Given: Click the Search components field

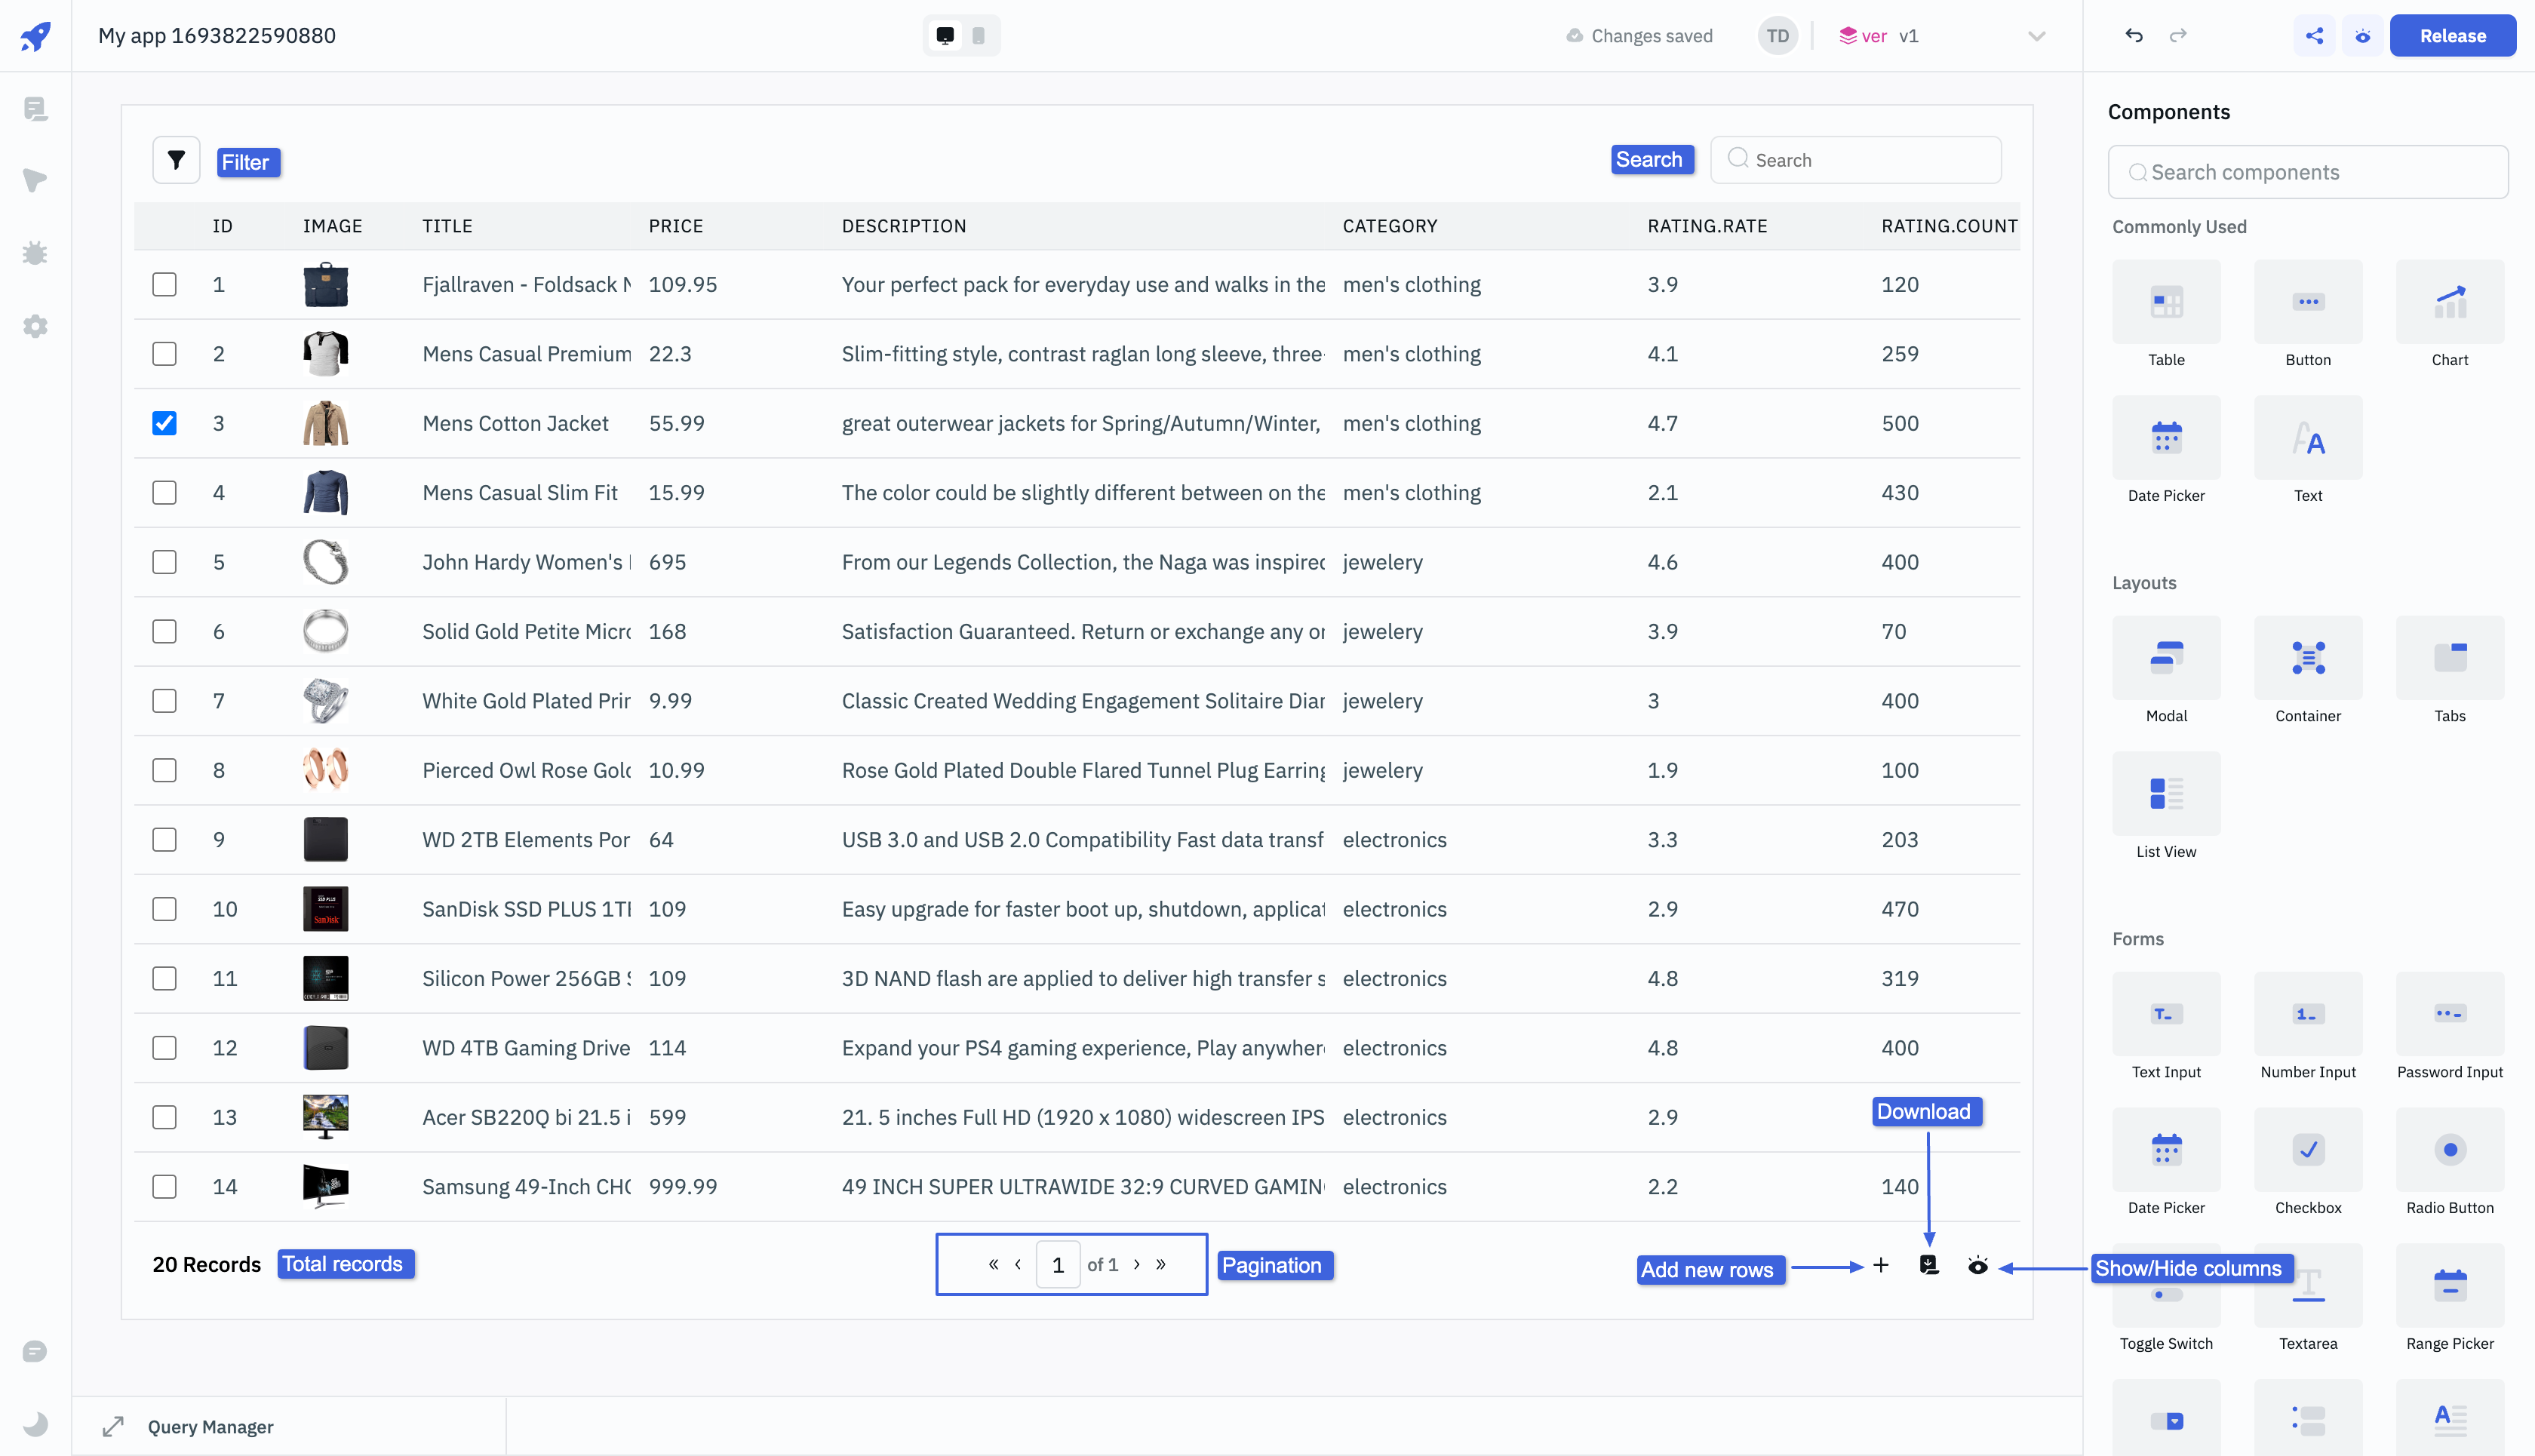Looking at the screenshot, I should (2308, 172).
